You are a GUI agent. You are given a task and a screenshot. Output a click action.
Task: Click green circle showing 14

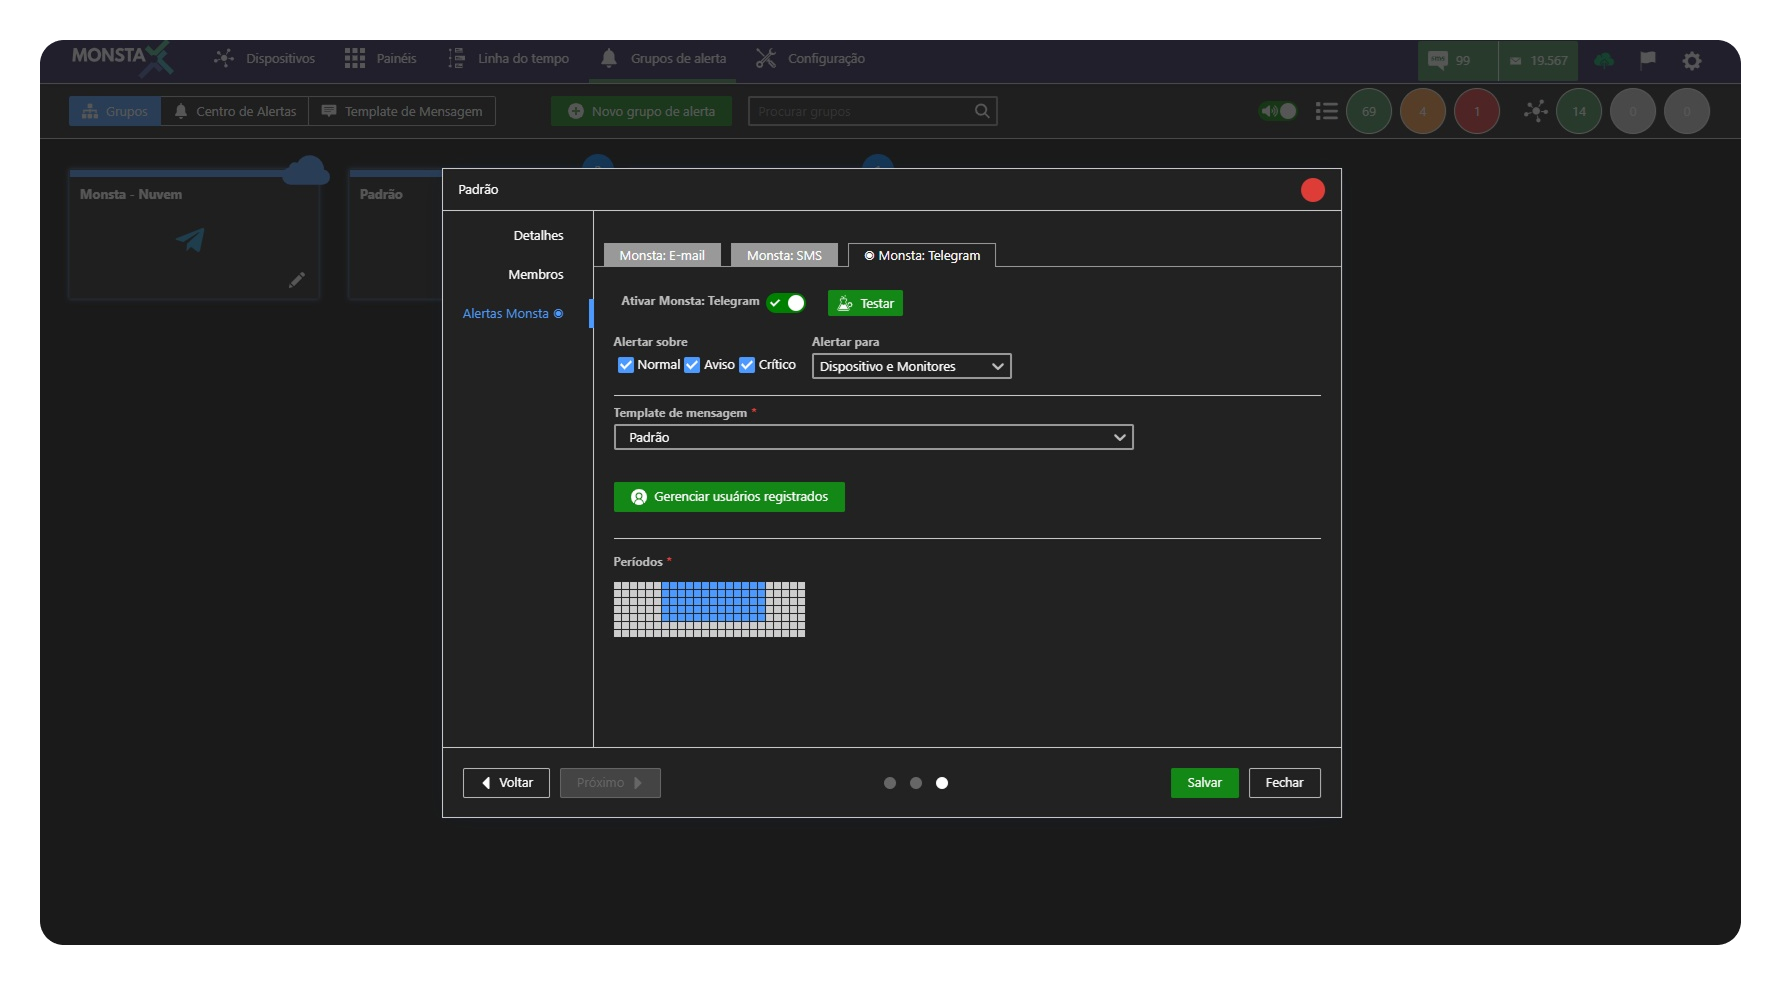1579,111
